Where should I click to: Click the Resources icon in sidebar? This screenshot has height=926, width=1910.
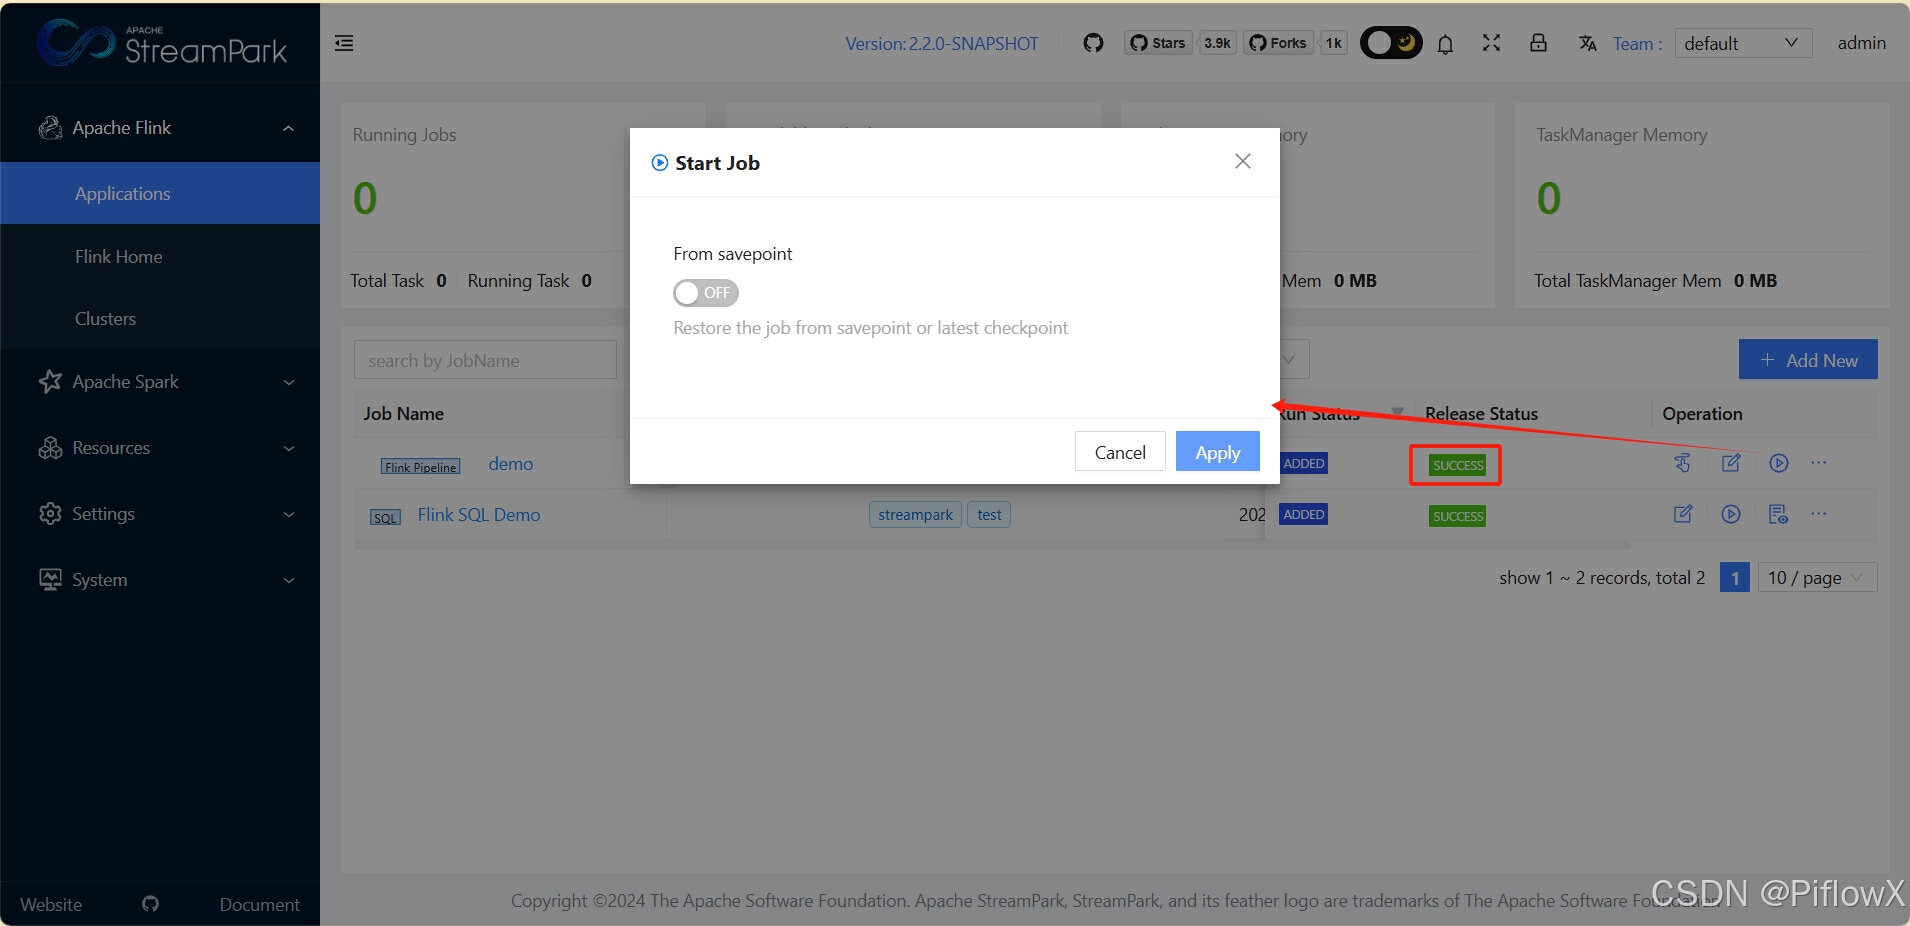[x=50, y=448]
